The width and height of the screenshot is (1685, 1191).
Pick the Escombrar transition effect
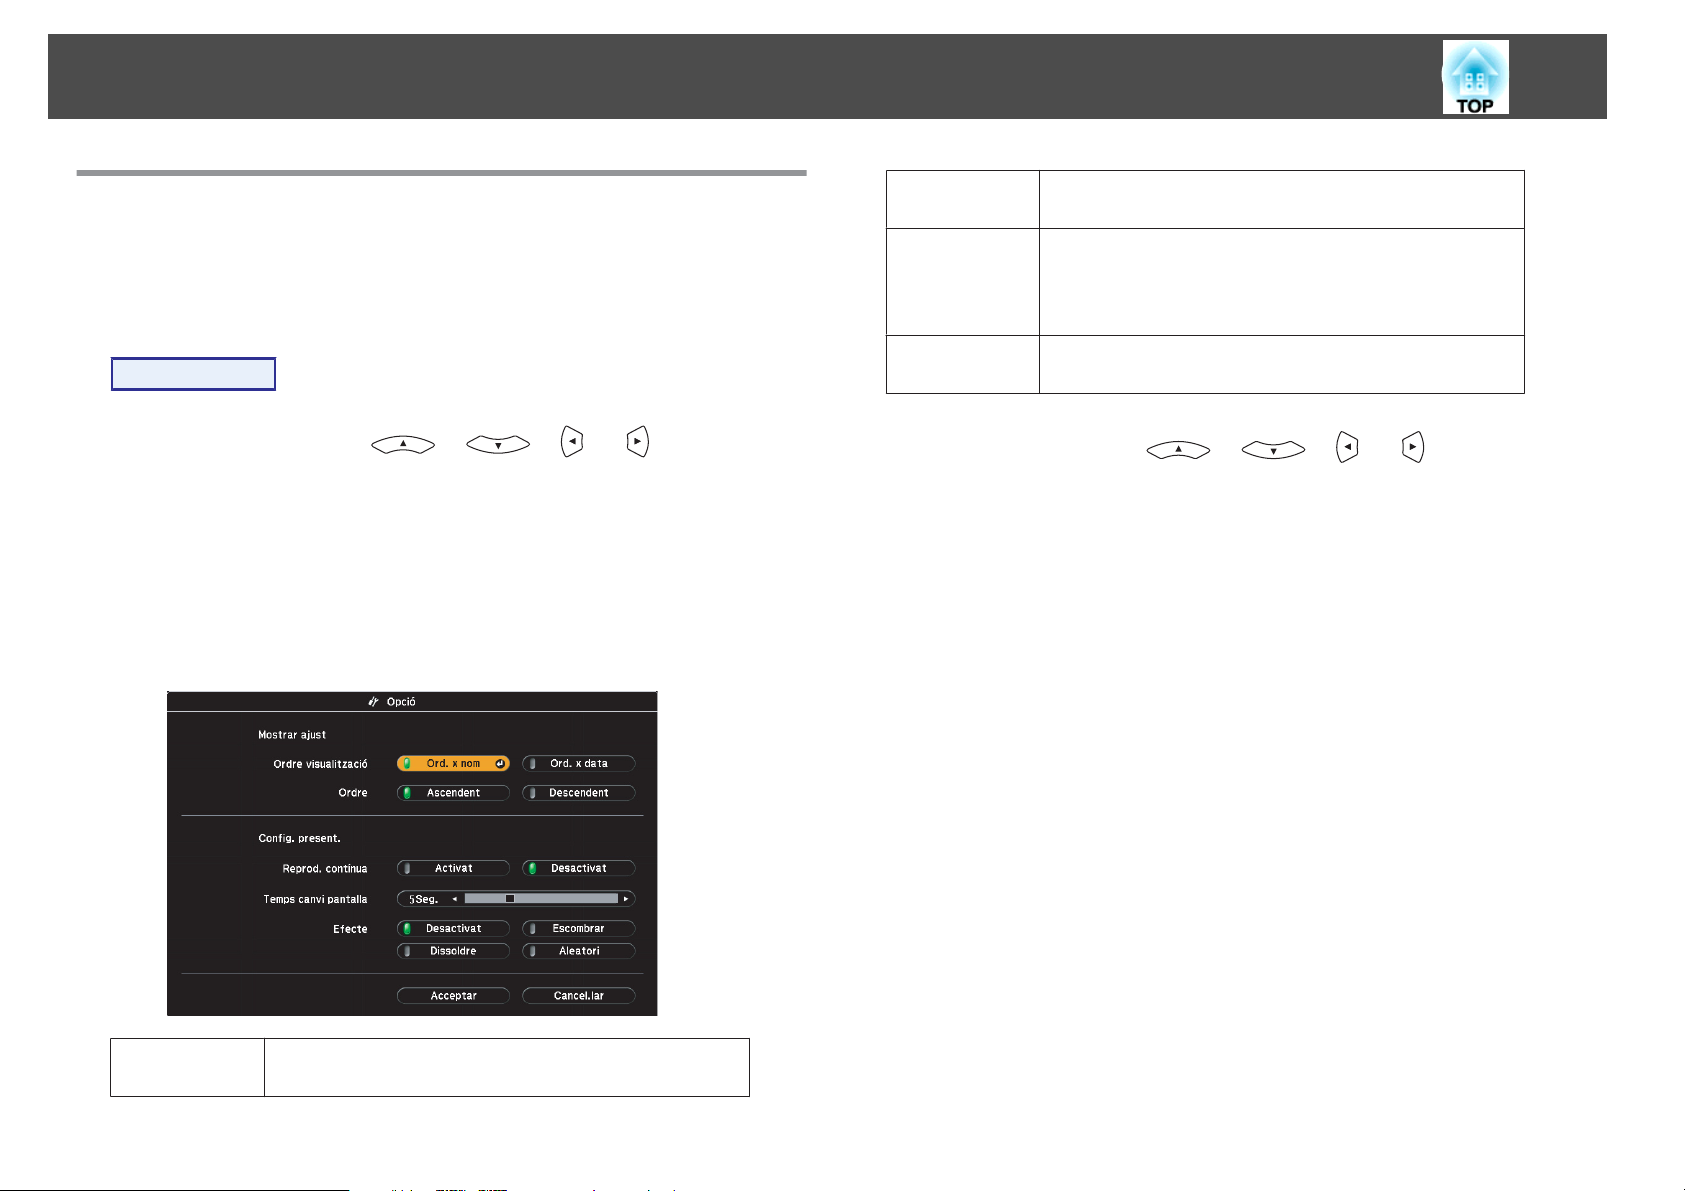(x=579, y=928)
